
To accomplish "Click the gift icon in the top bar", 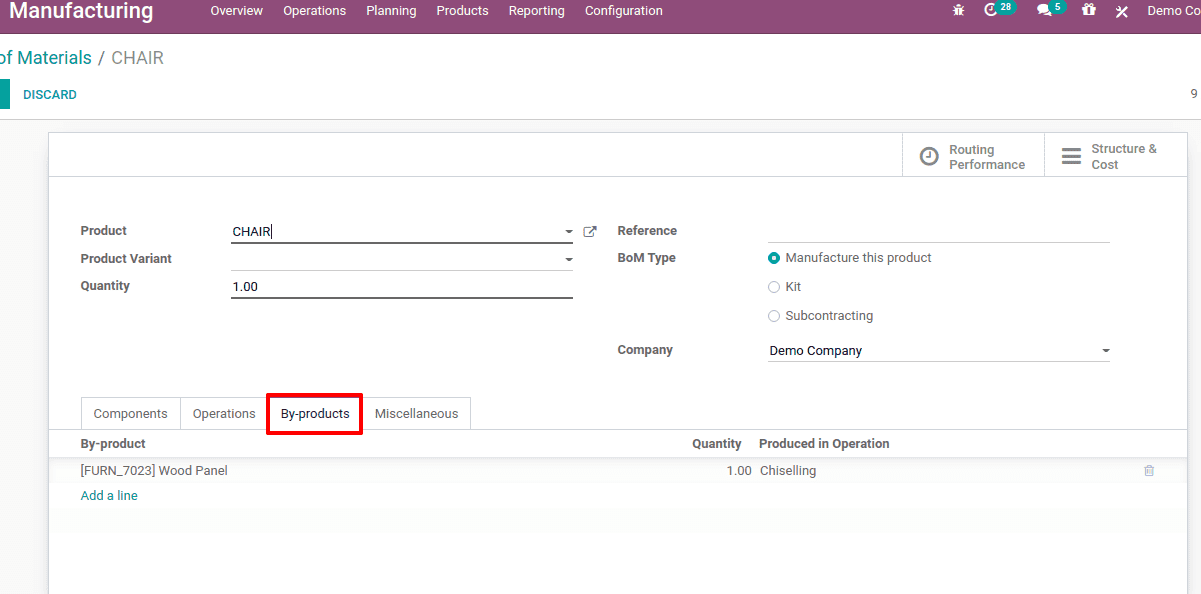I will click(1089, 10).
